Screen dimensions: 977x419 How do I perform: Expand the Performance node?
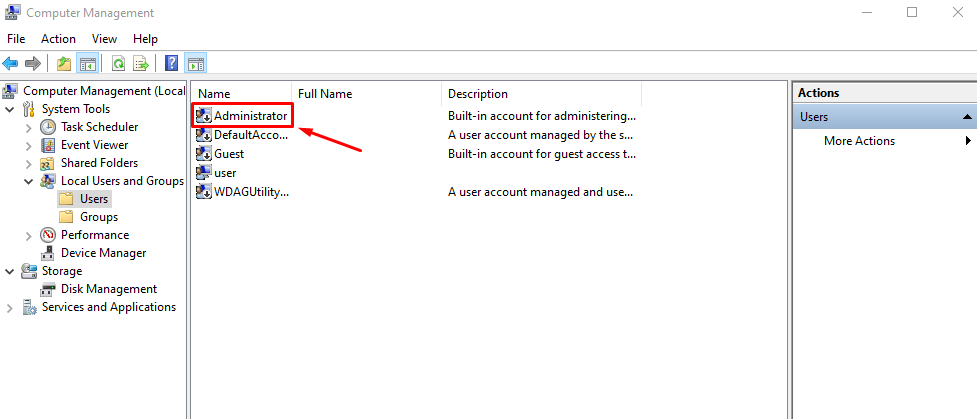click(28, 235)
